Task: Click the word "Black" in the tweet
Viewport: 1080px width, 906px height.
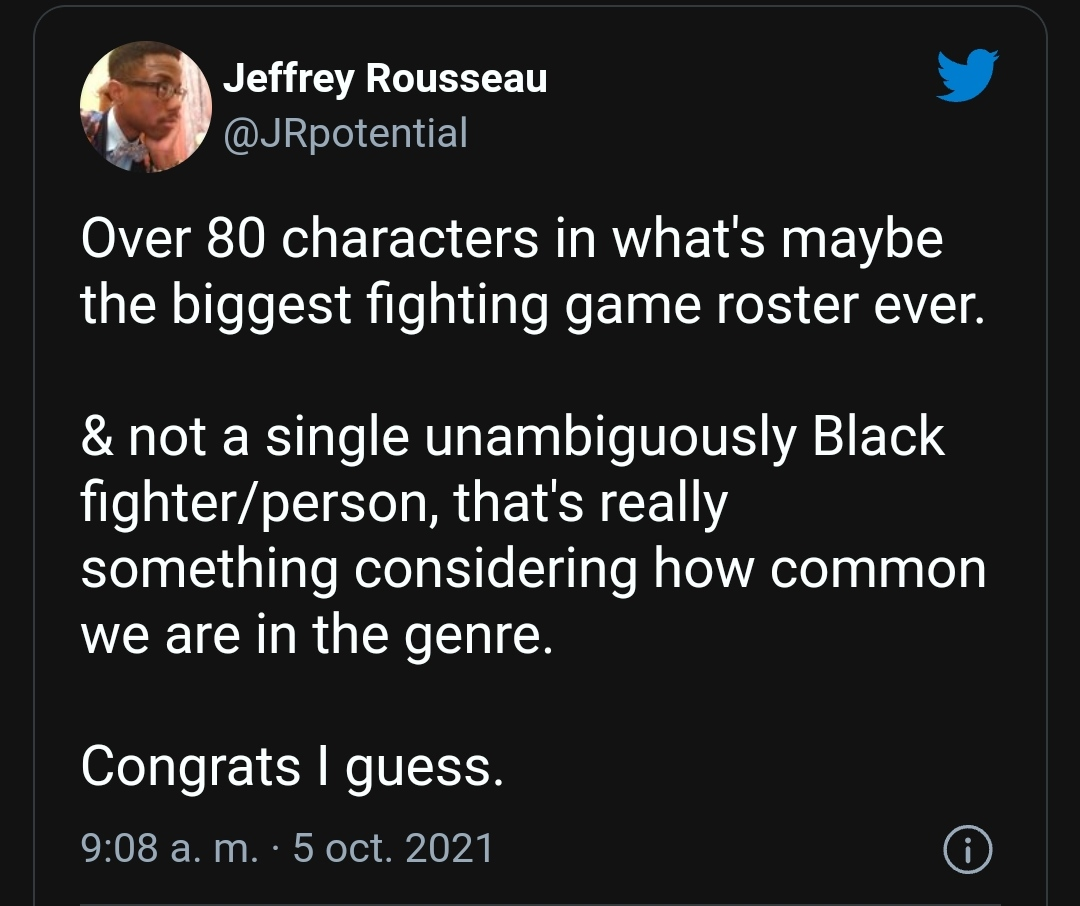Action: coord(878,436)
